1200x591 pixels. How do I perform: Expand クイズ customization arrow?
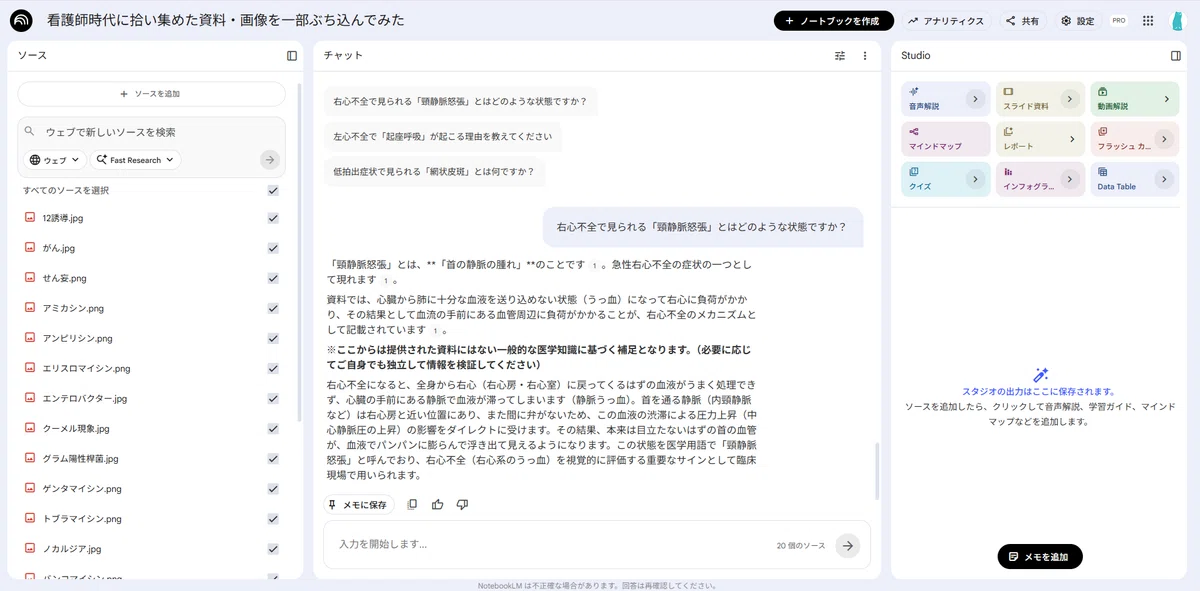pos(976,179)
